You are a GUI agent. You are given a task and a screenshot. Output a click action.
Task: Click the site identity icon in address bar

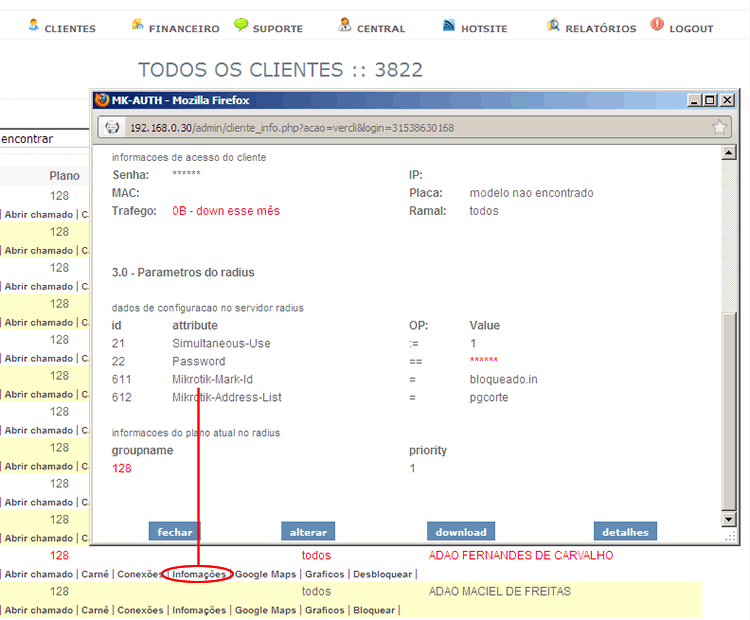[x=112, y=127]
